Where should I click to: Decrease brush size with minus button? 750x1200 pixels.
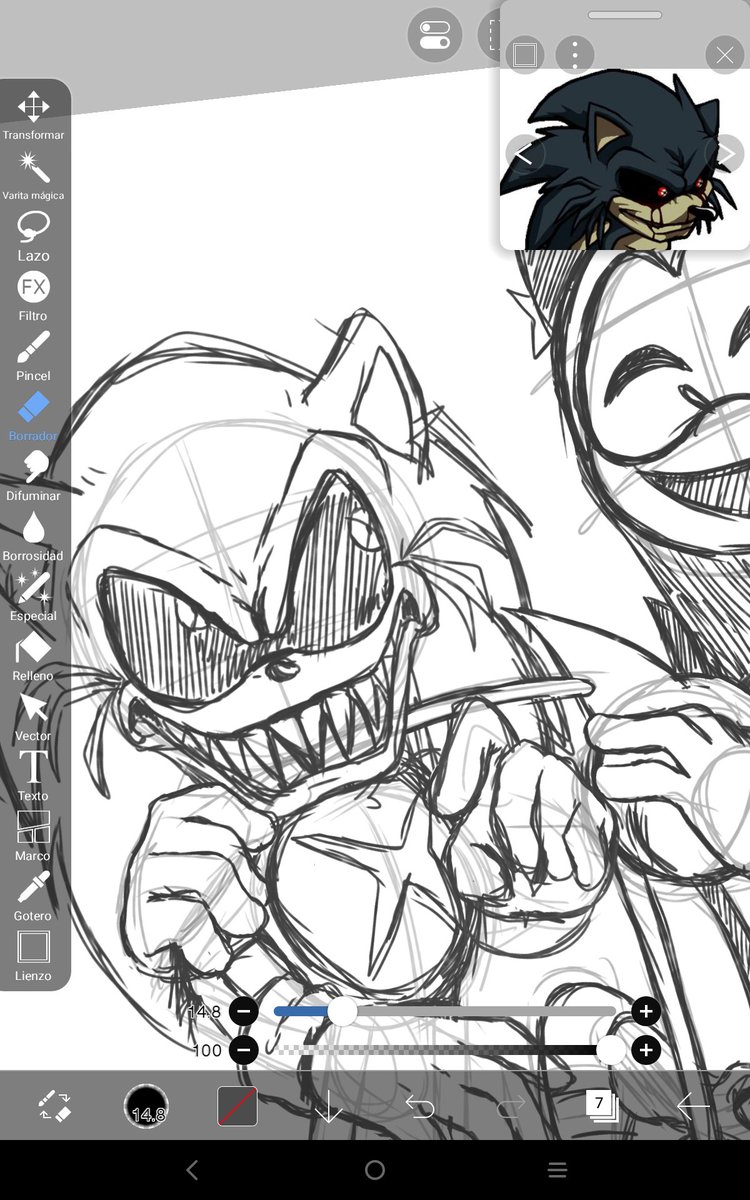click(x=243, y=1012)
